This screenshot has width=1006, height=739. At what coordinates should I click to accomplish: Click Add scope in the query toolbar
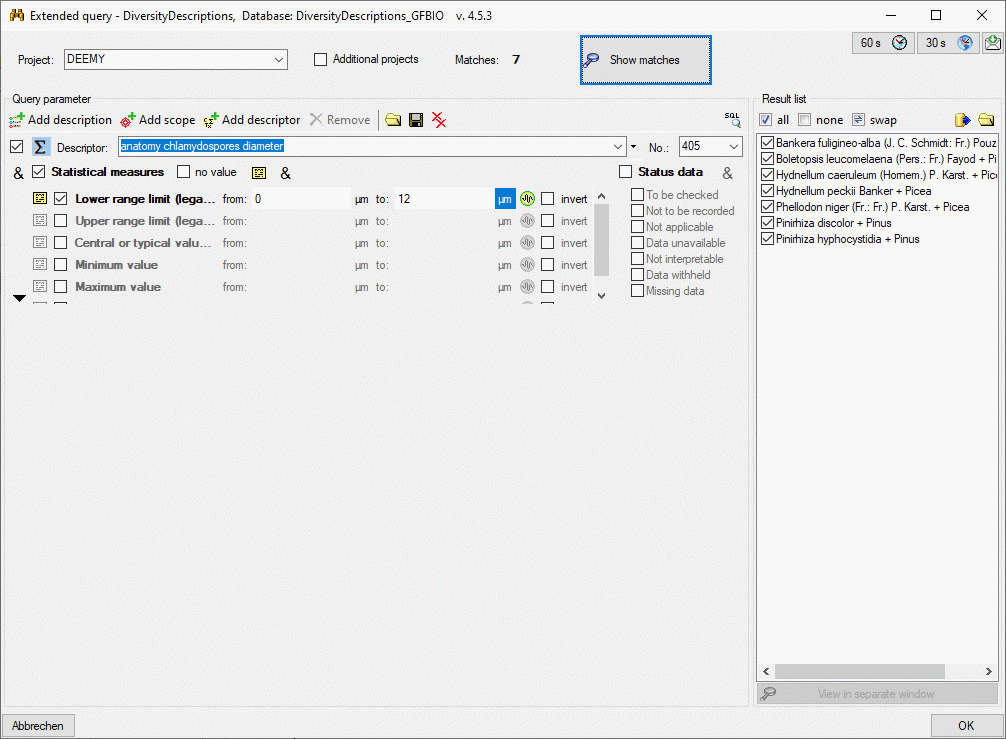click(158, 120)
